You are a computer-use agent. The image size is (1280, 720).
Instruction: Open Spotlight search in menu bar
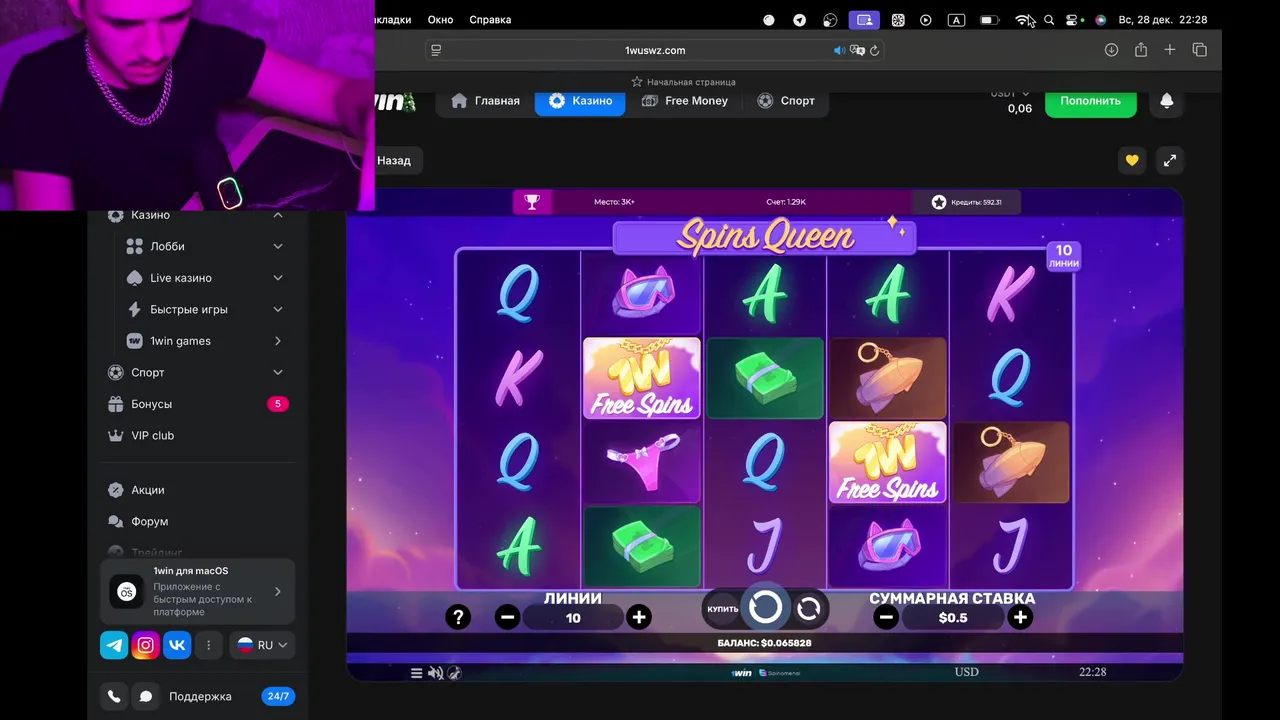[x=1049, y=20]
